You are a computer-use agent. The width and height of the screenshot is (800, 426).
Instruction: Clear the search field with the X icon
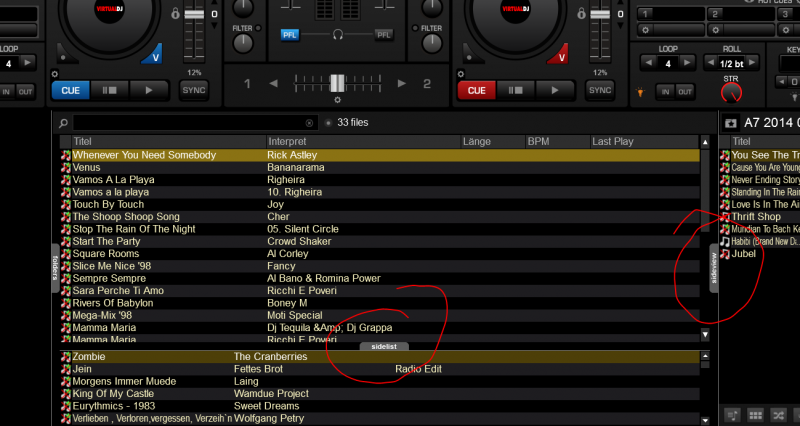[x=309, y=123]
